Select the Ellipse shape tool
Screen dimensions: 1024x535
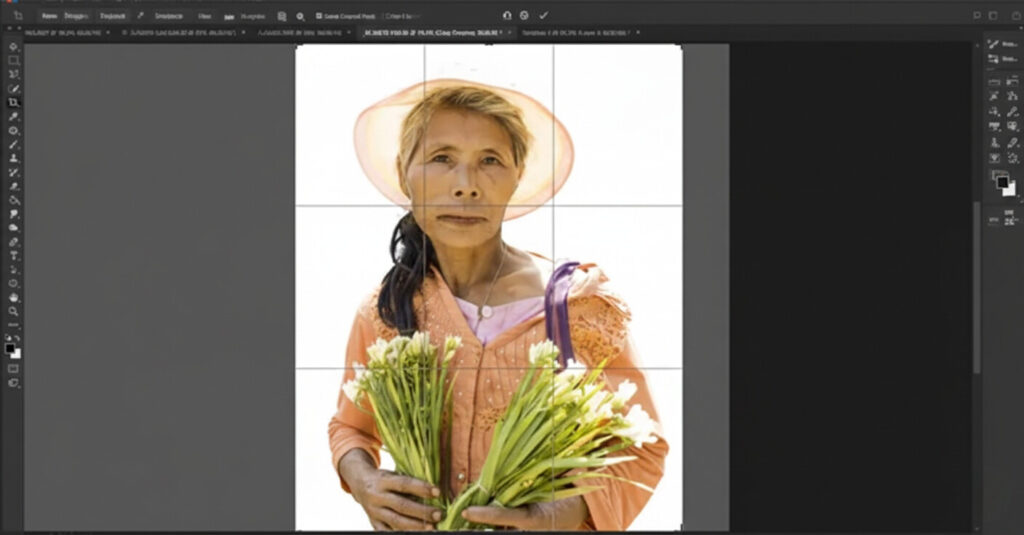[13, 284]
